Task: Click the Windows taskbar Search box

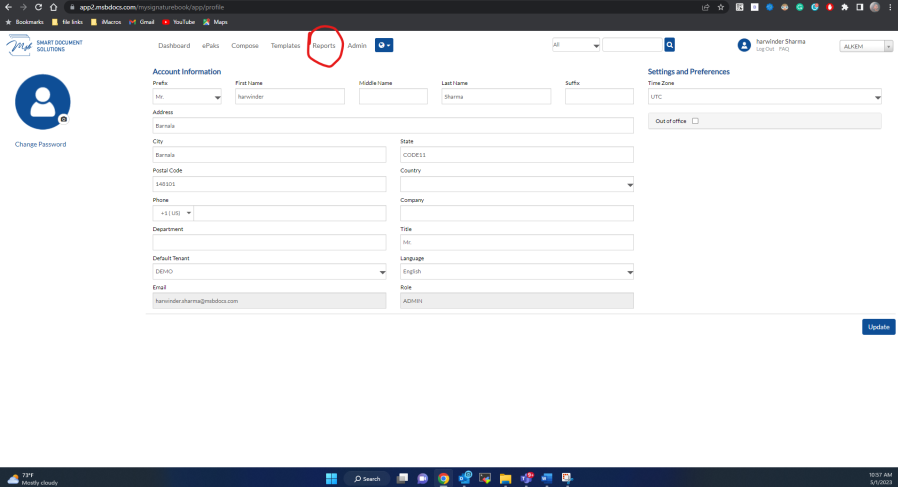Action: pyautogui.click(x=367, y=478)
